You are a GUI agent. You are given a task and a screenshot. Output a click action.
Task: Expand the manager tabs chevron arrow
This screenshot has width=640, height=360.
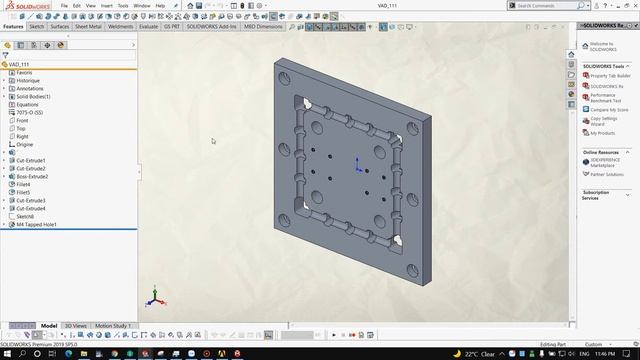coord(133,45)
